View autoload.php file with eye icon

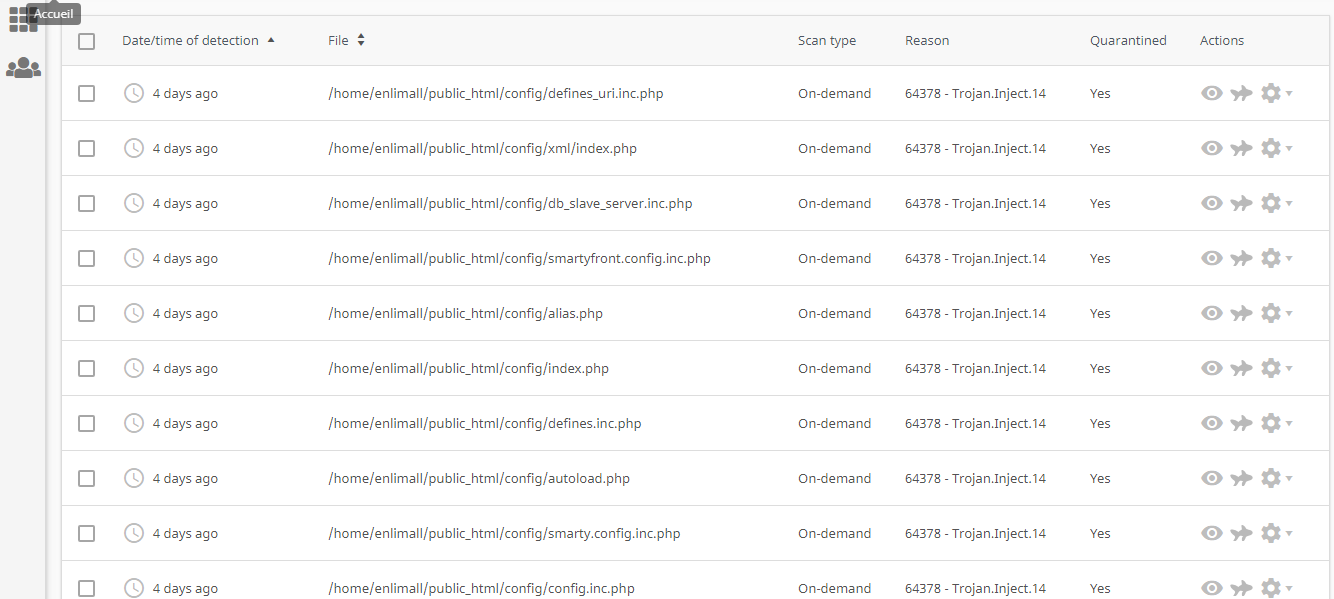(1212, 478)
